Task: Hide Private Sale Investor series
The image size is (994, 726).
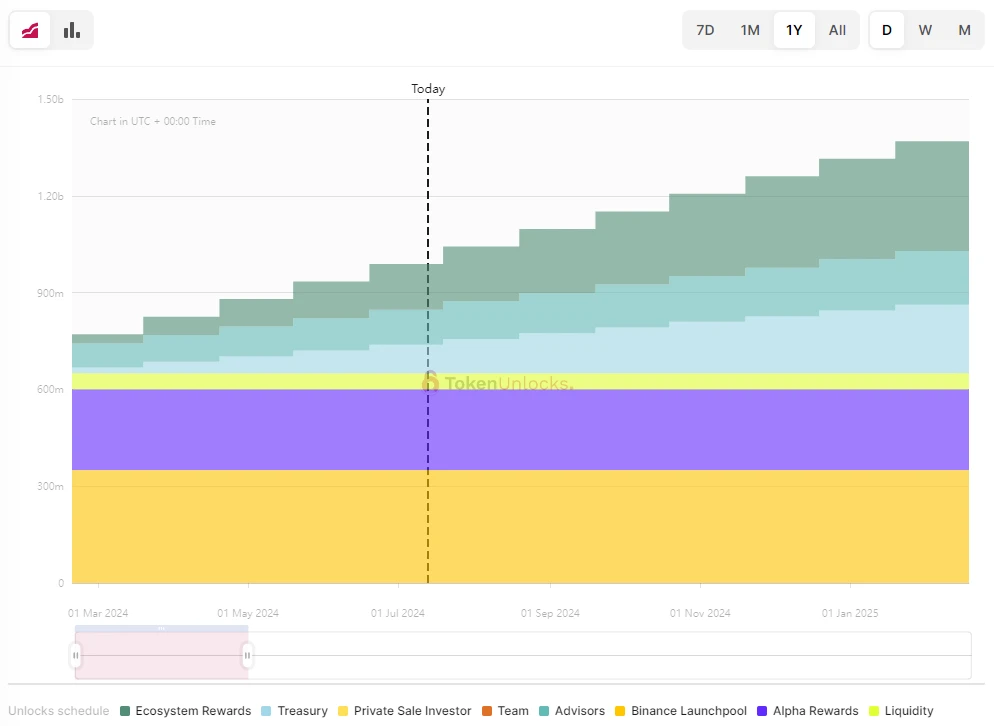Action: tap(405, 711)
